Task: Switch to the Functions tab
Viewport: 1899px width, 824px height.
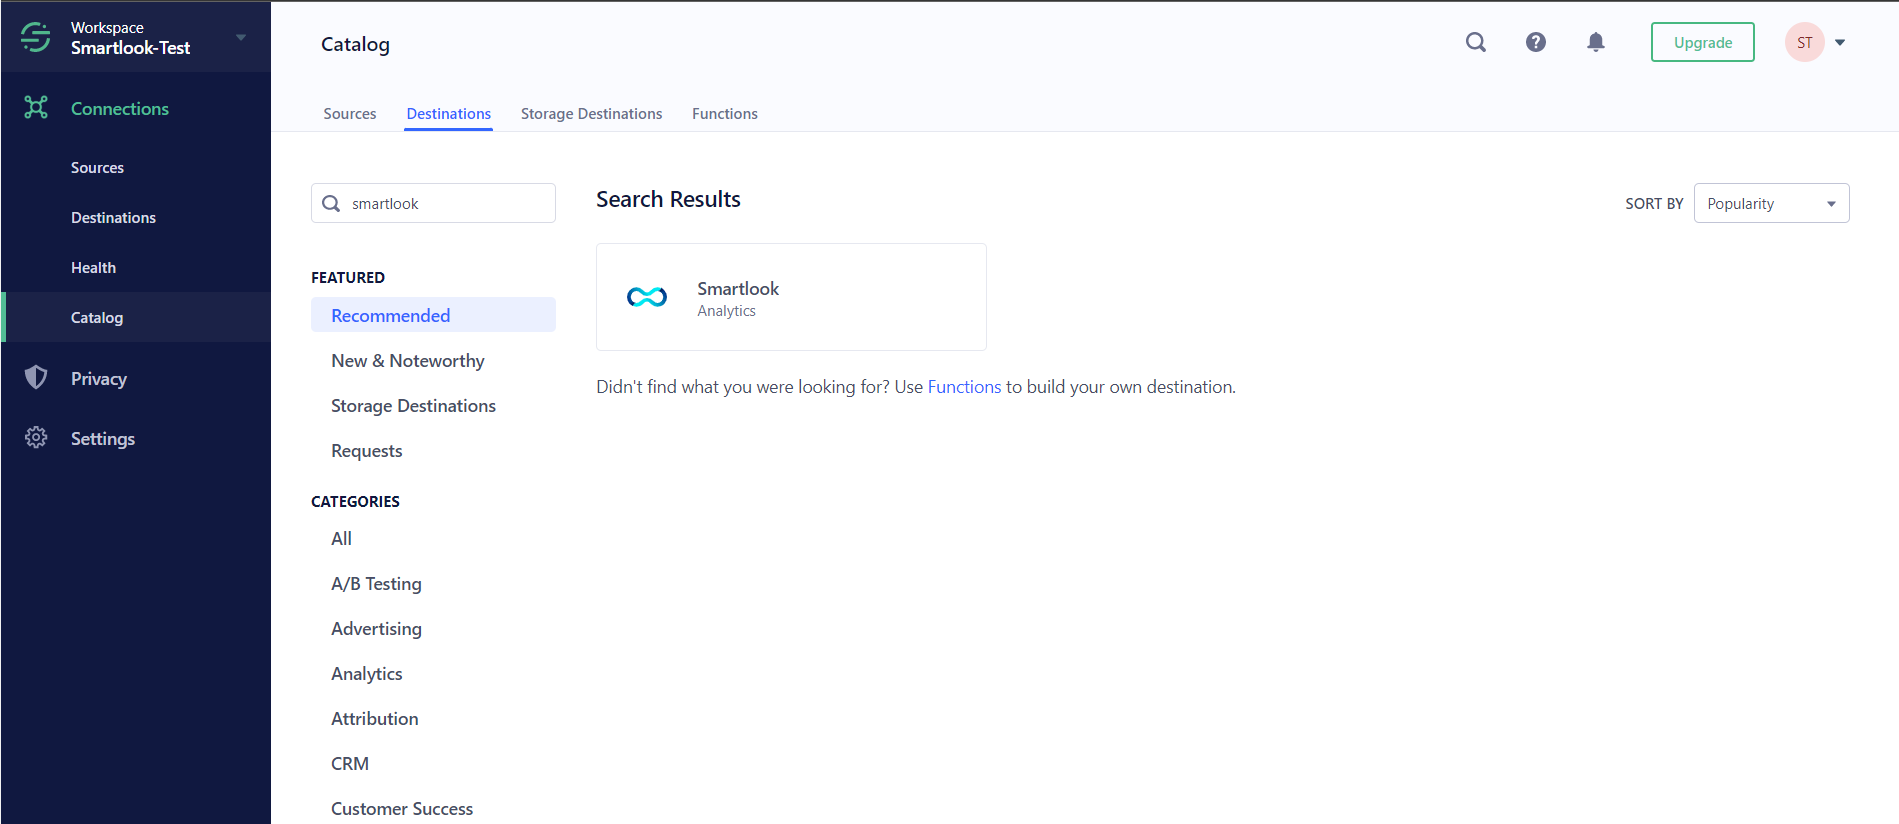Action: click(725, 114)
